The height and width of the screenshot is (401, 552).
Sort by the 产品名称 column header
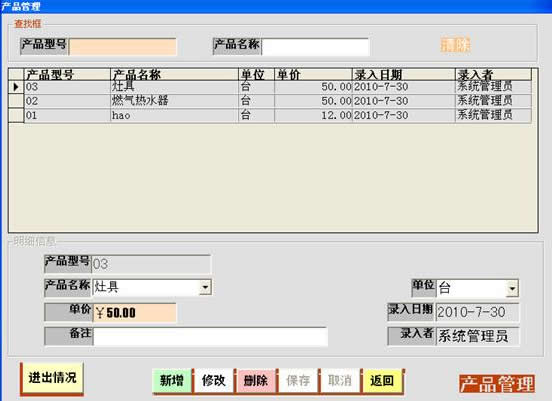click(175, 74)
